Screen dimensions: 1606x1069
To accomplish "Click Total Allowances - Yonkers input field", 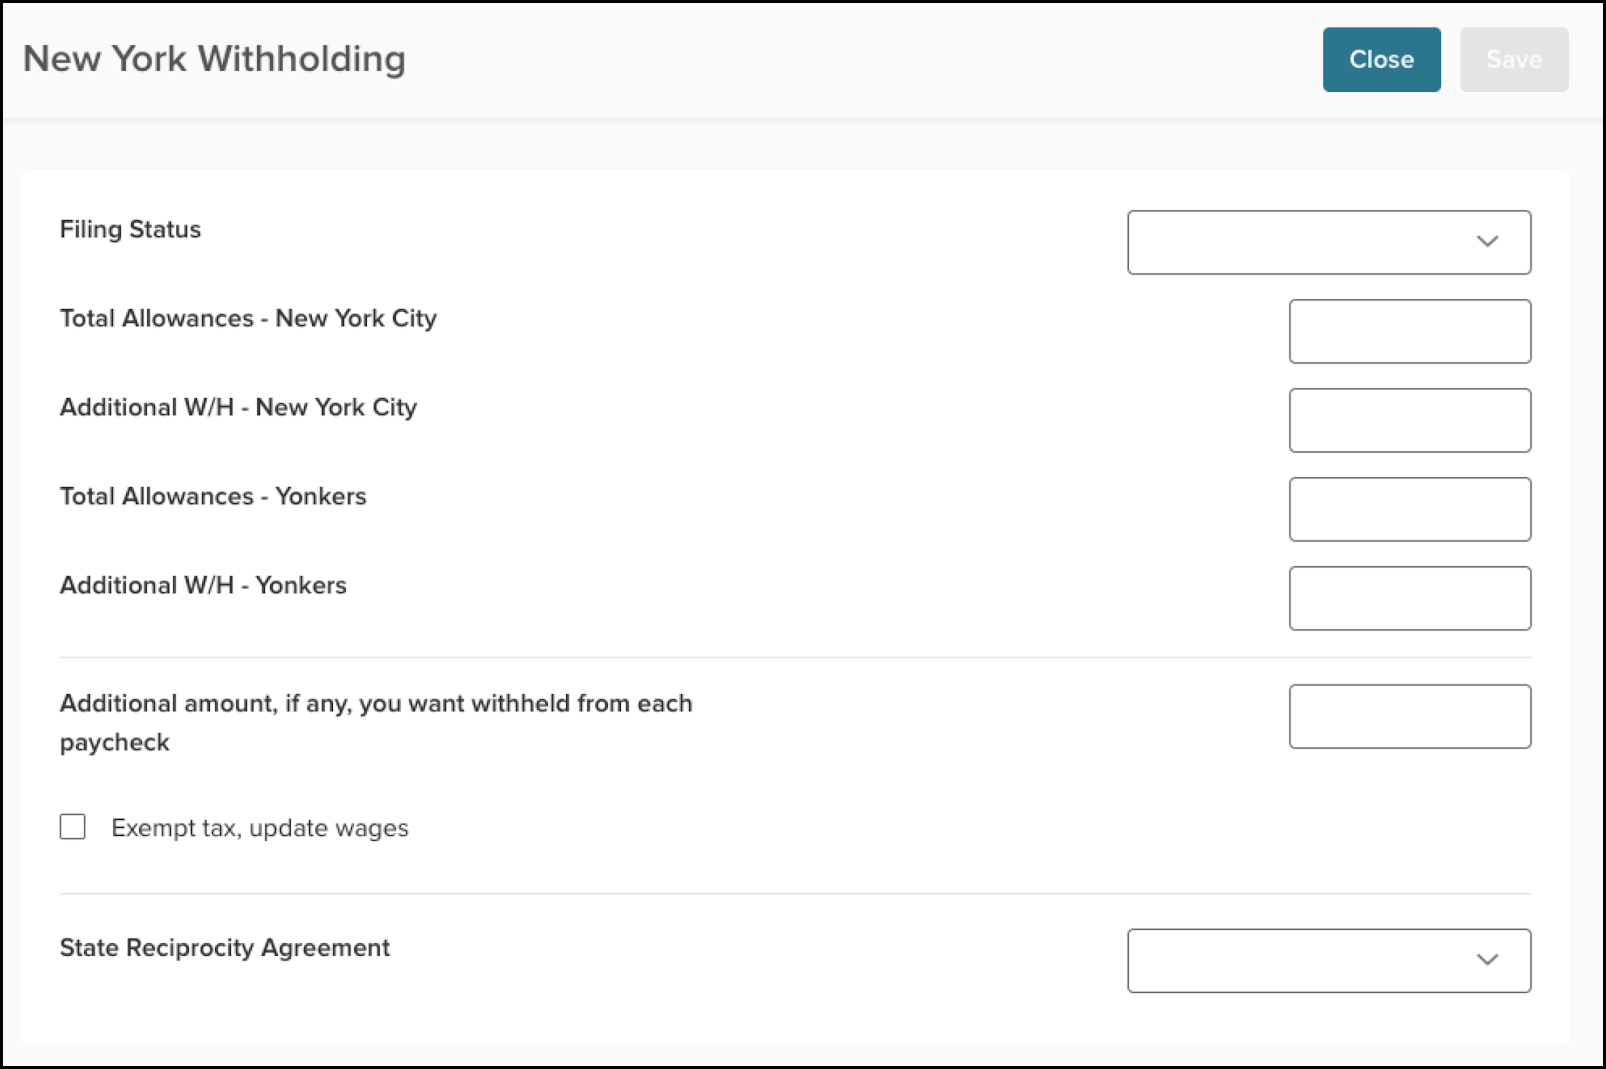I will pos(1410,509).
